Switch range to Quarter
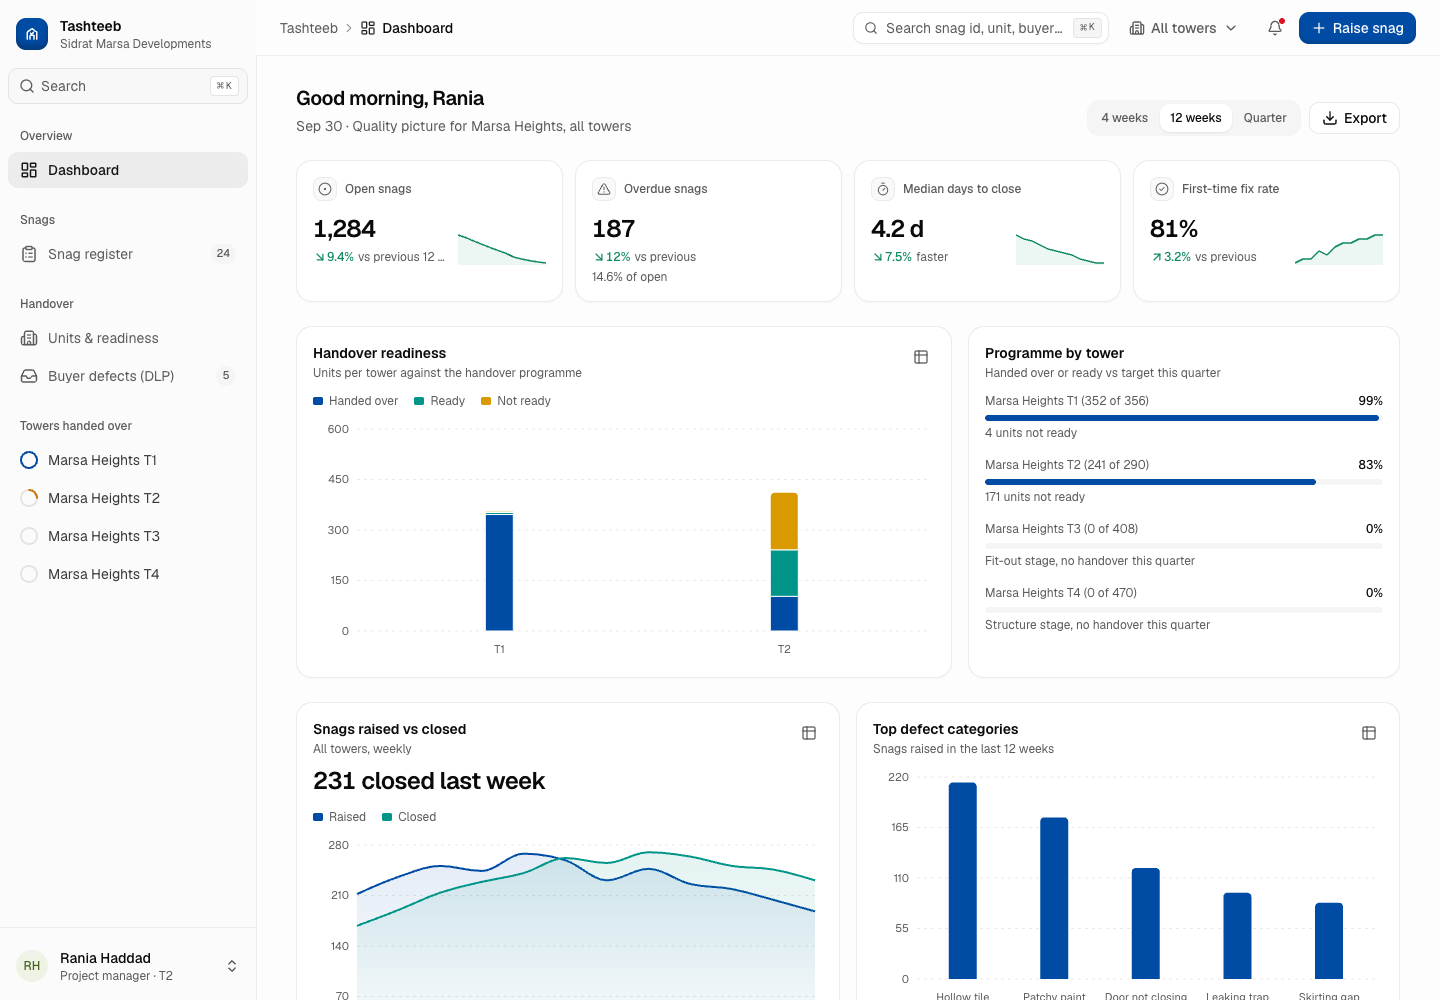This screenshot has width=1440, height=1000. pyautogui.click(x=1265, y=118)
